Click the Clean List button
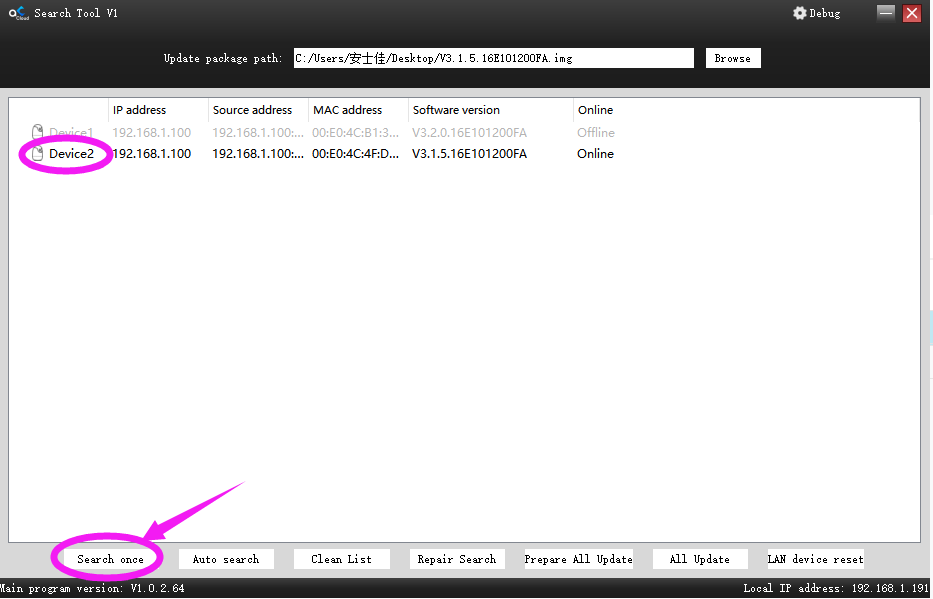This screenshot has height=599, width=933. [x=342, y=559]
